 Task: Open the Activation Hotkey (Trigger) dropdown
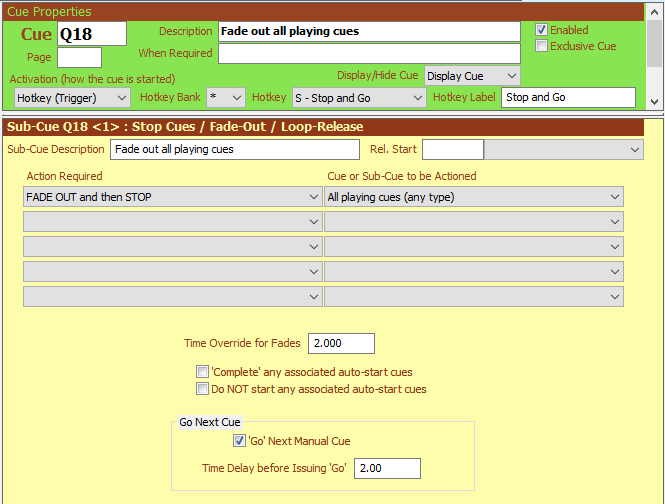click(x=73, y=98)
